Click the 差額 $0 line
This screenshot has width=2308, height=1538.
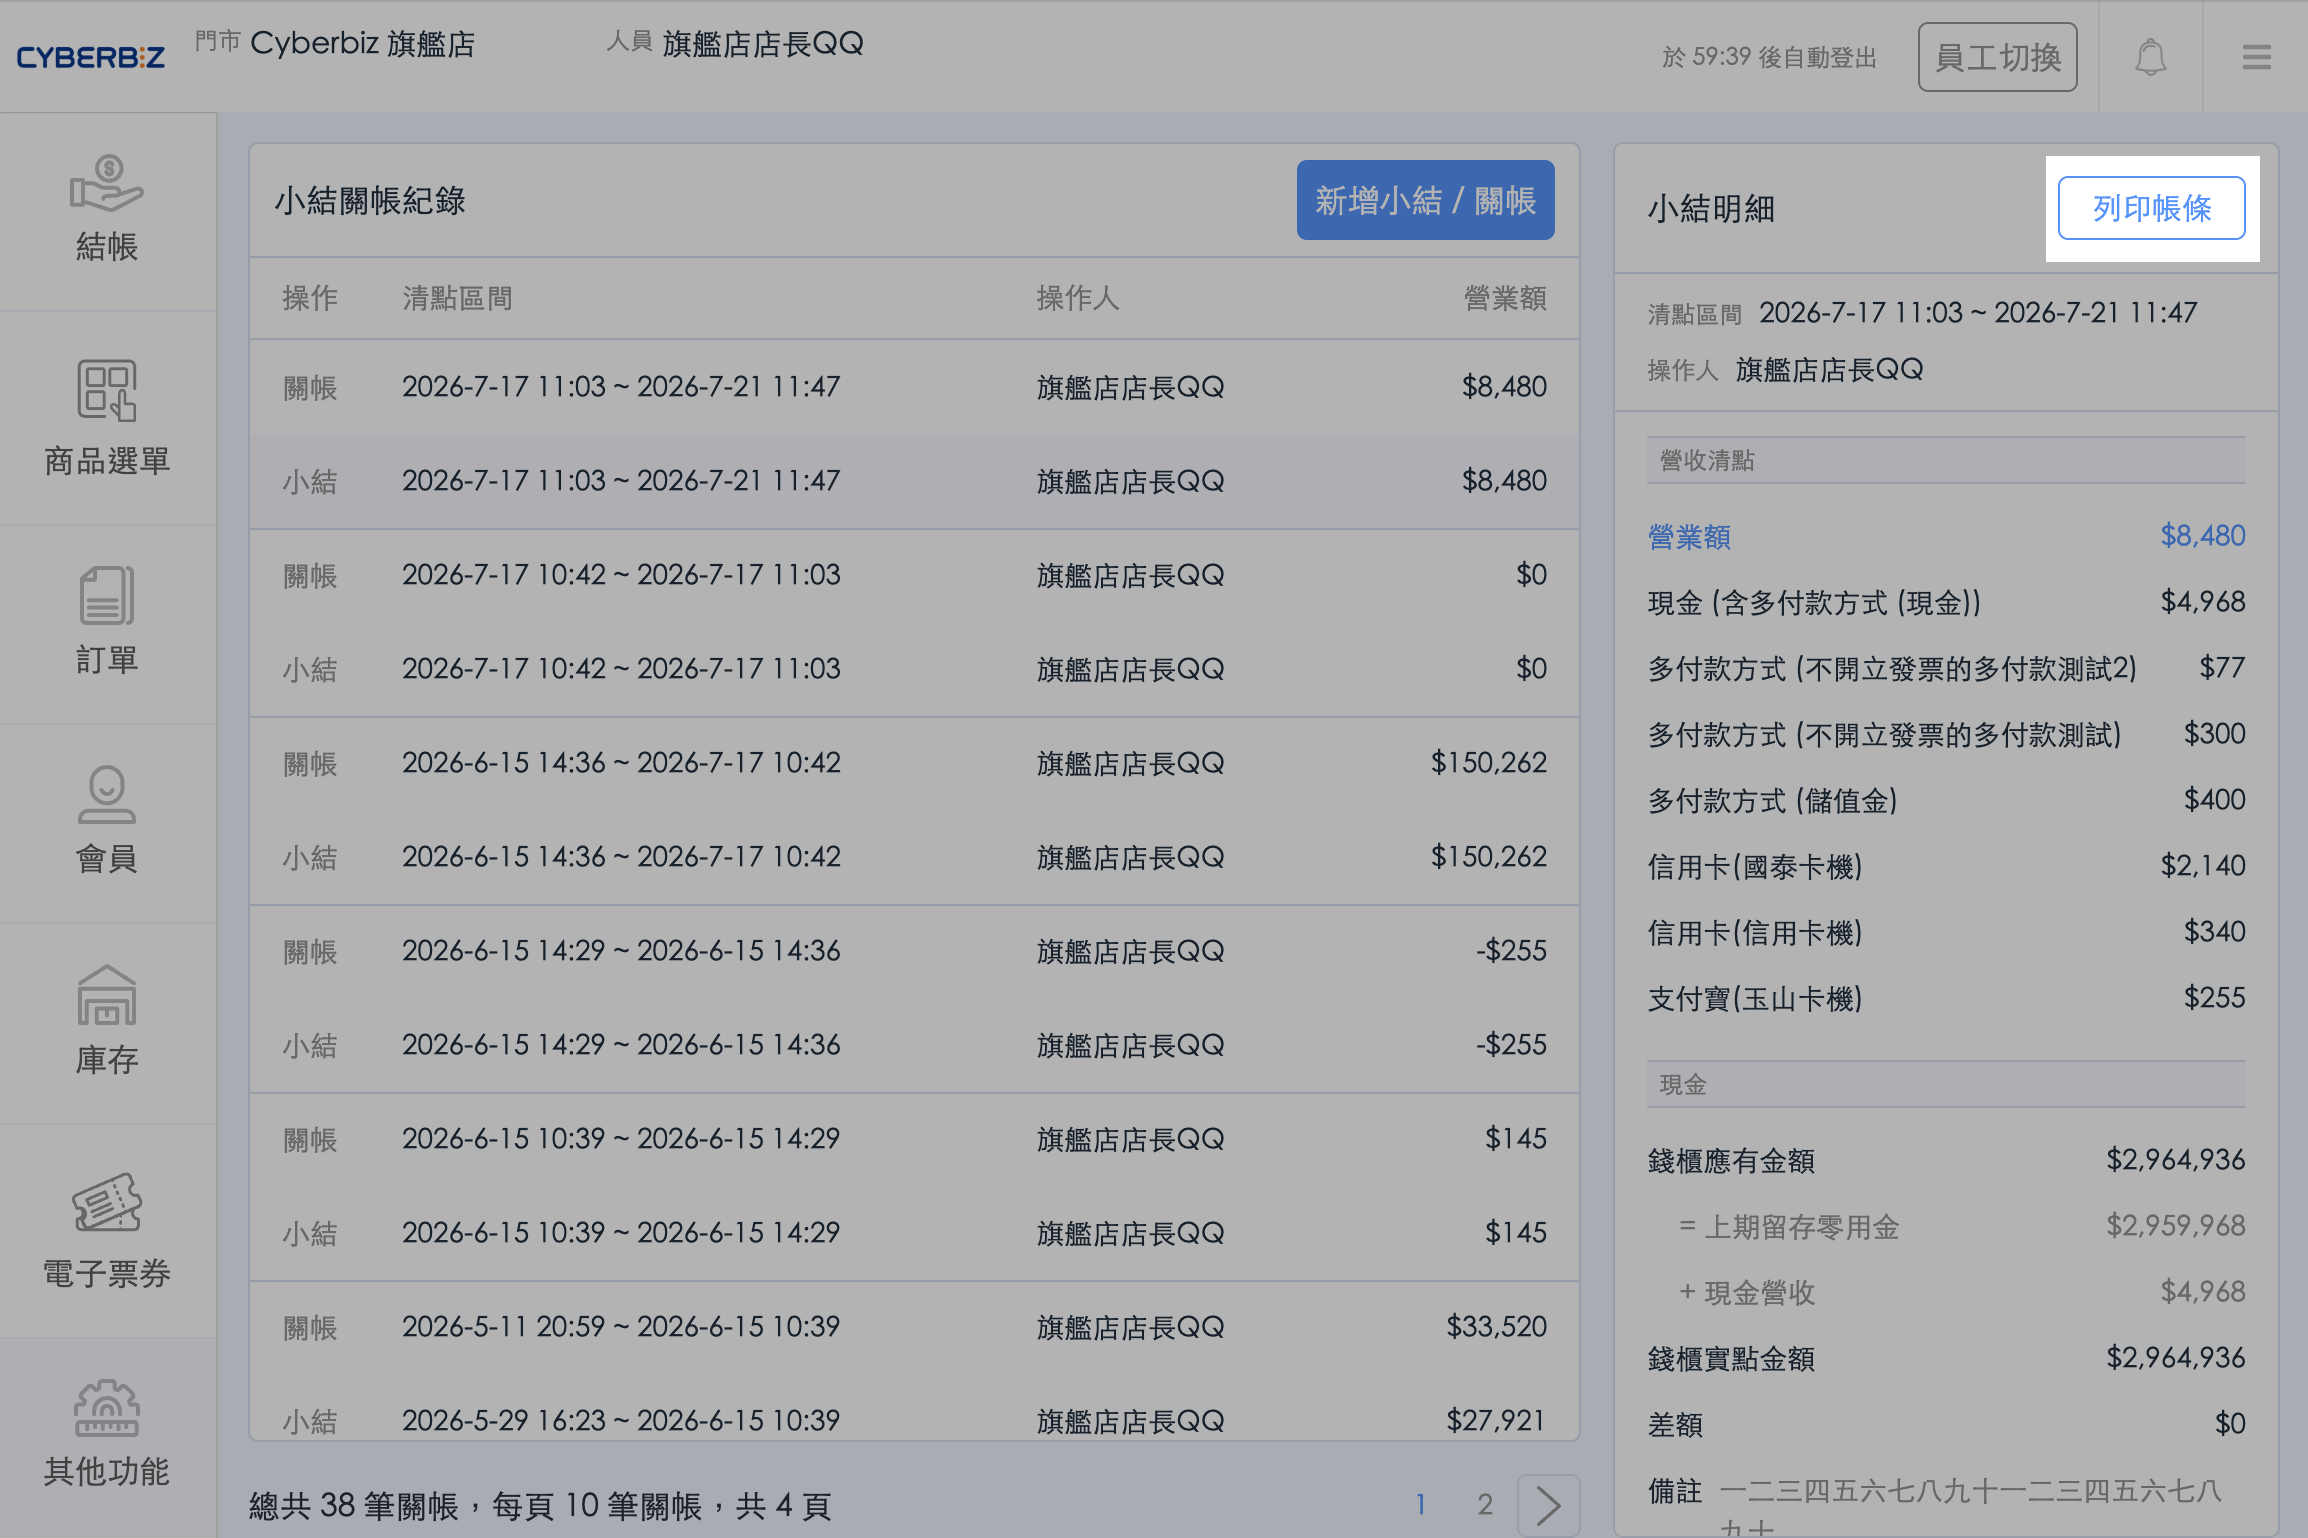pyautogui.click(x=1946, y=1424)
